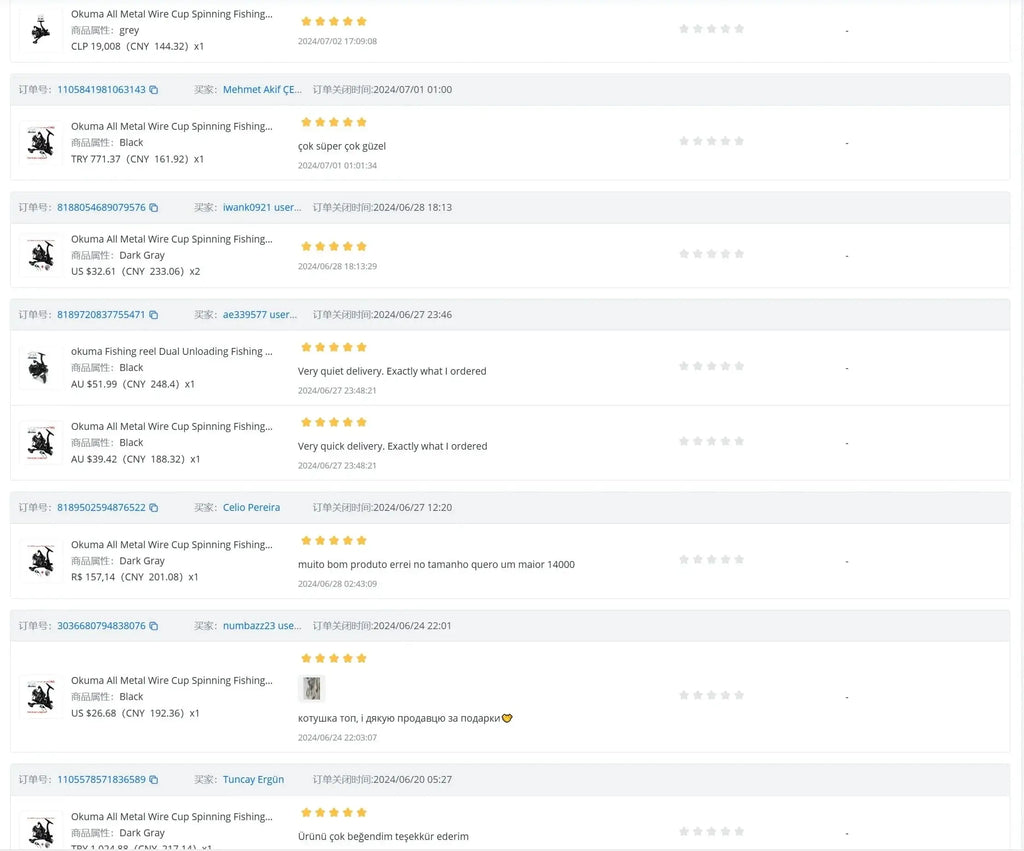Open buyer numbazz23 profile link
Image resolution: width=1024 pixels, height=851 pixels.
[x=261, y=626]
